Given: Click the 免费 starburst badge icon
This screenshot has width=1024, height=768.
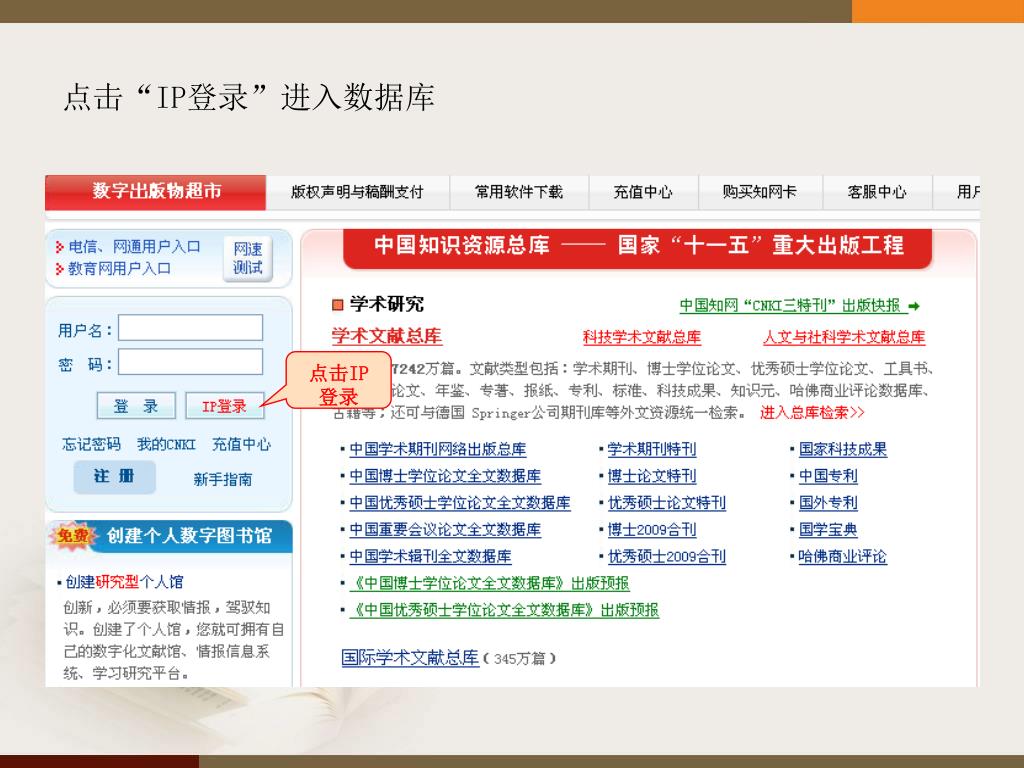Looking at the screenshot, I should point(72,536).
